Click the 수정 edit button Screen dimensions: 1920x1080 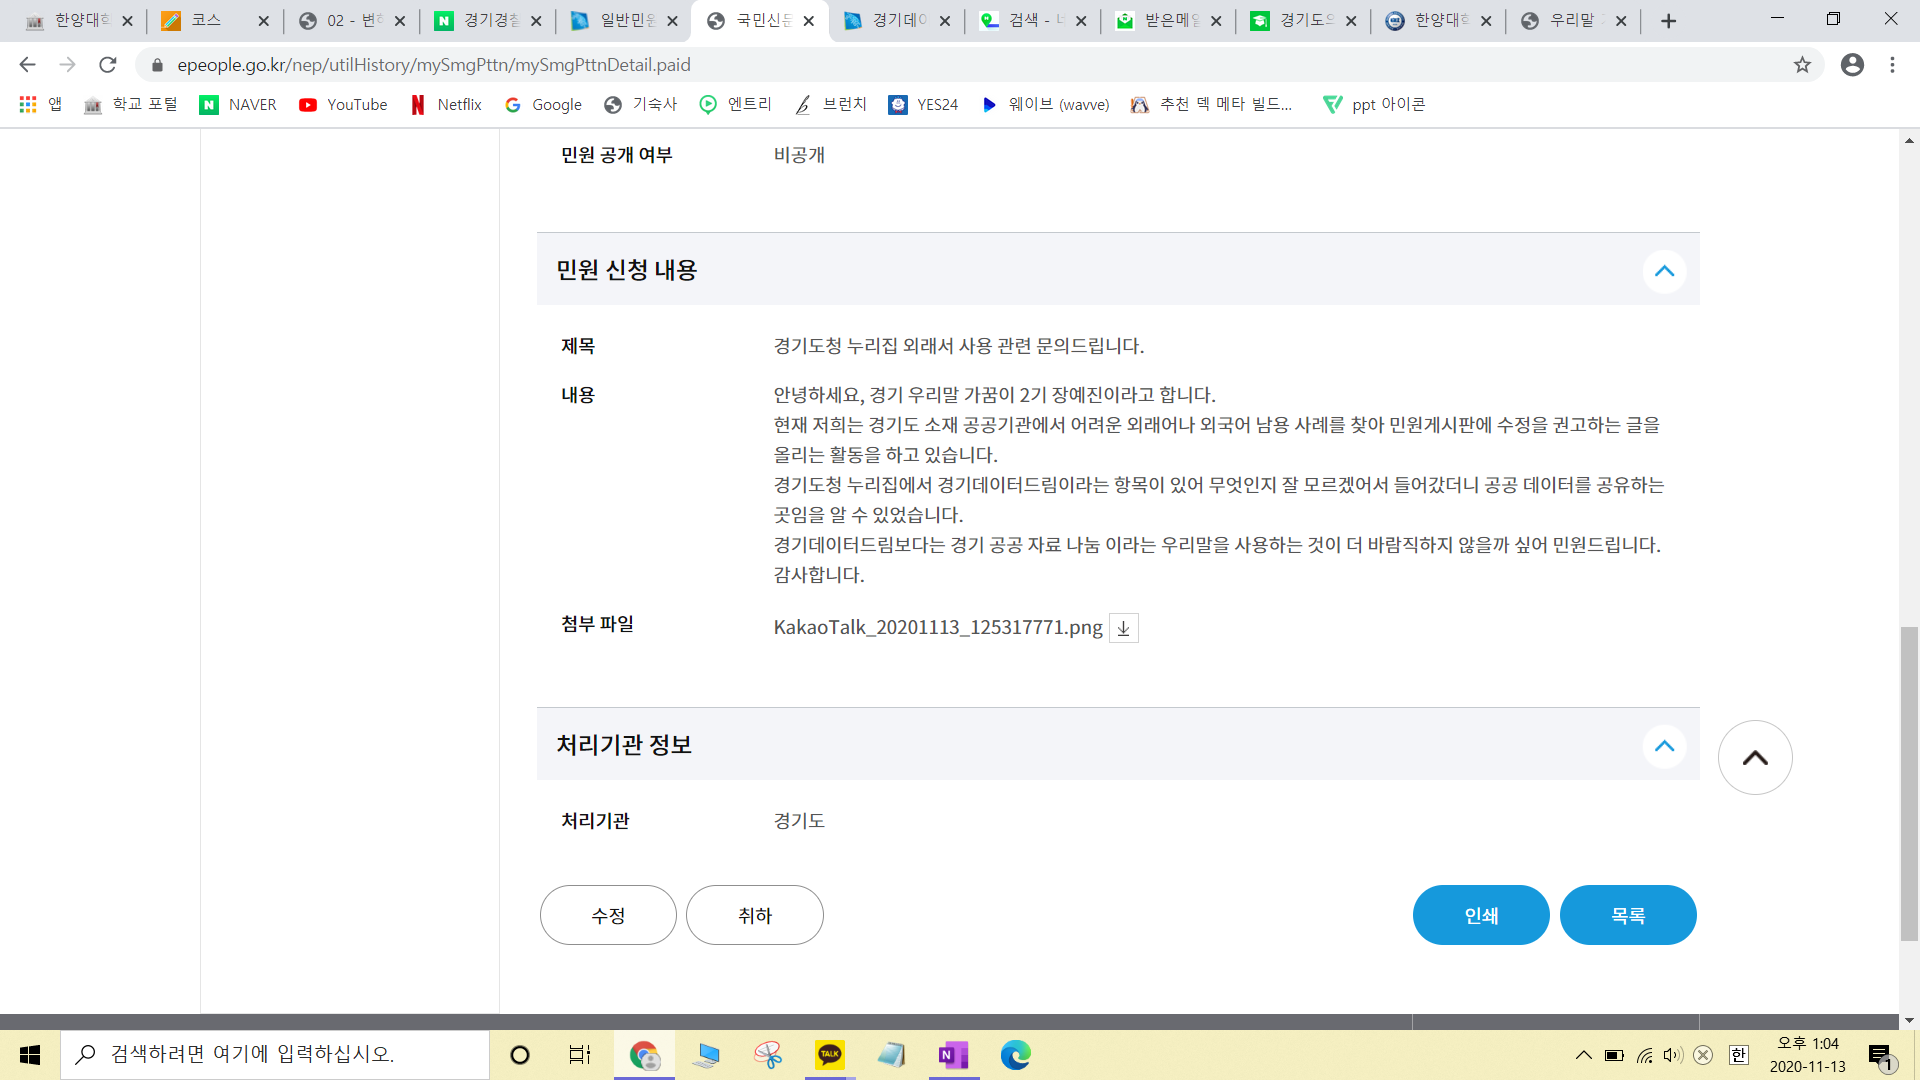608,915
